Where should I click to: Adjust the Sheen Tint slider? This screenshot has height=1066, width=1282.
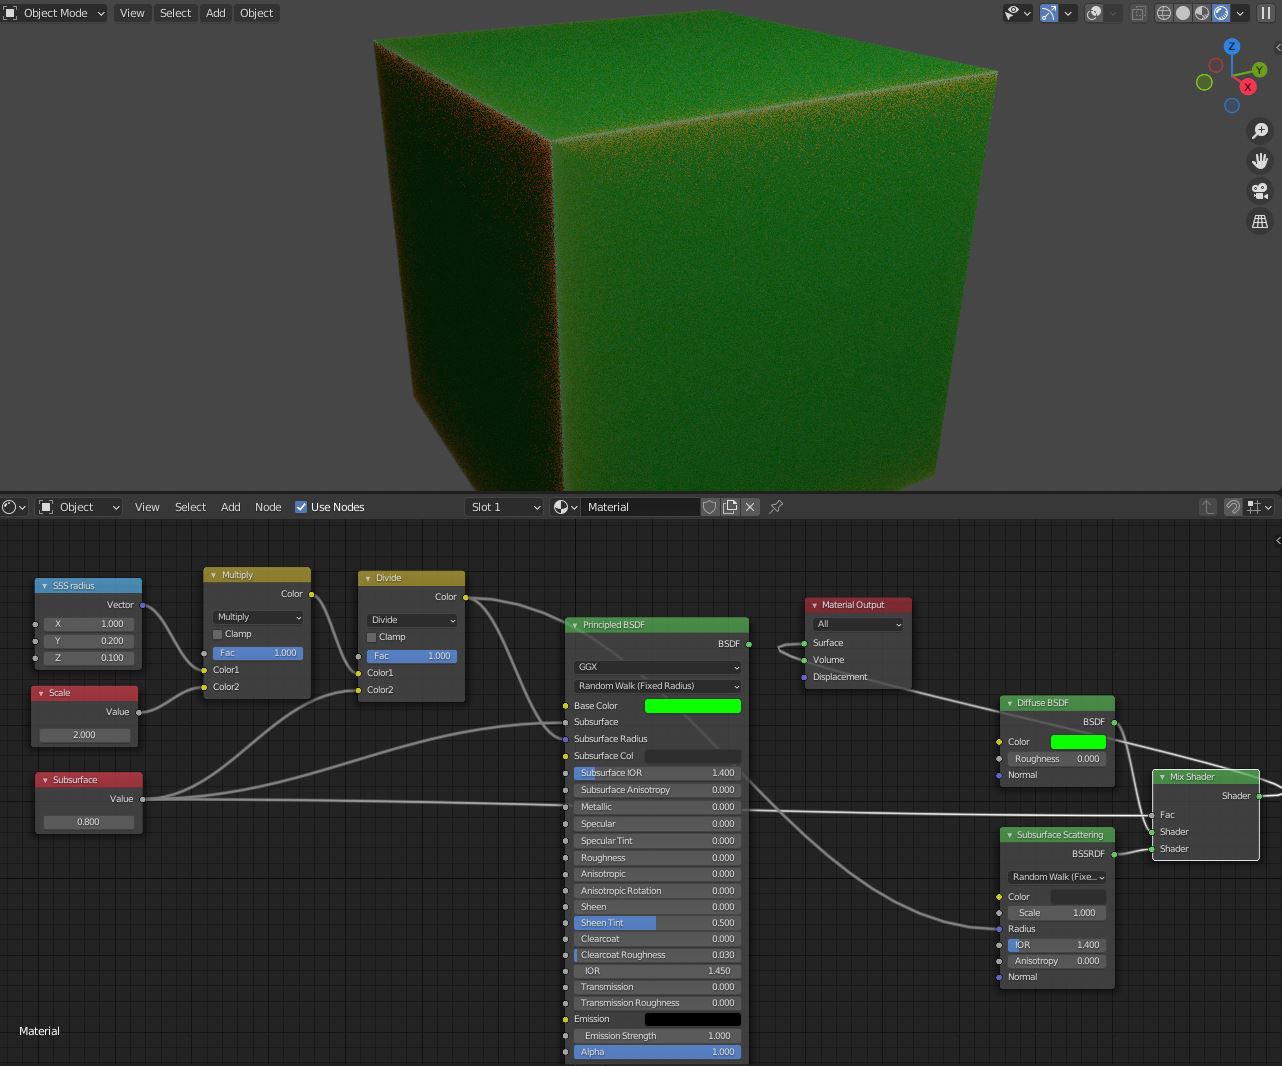(x=657, y=923)
